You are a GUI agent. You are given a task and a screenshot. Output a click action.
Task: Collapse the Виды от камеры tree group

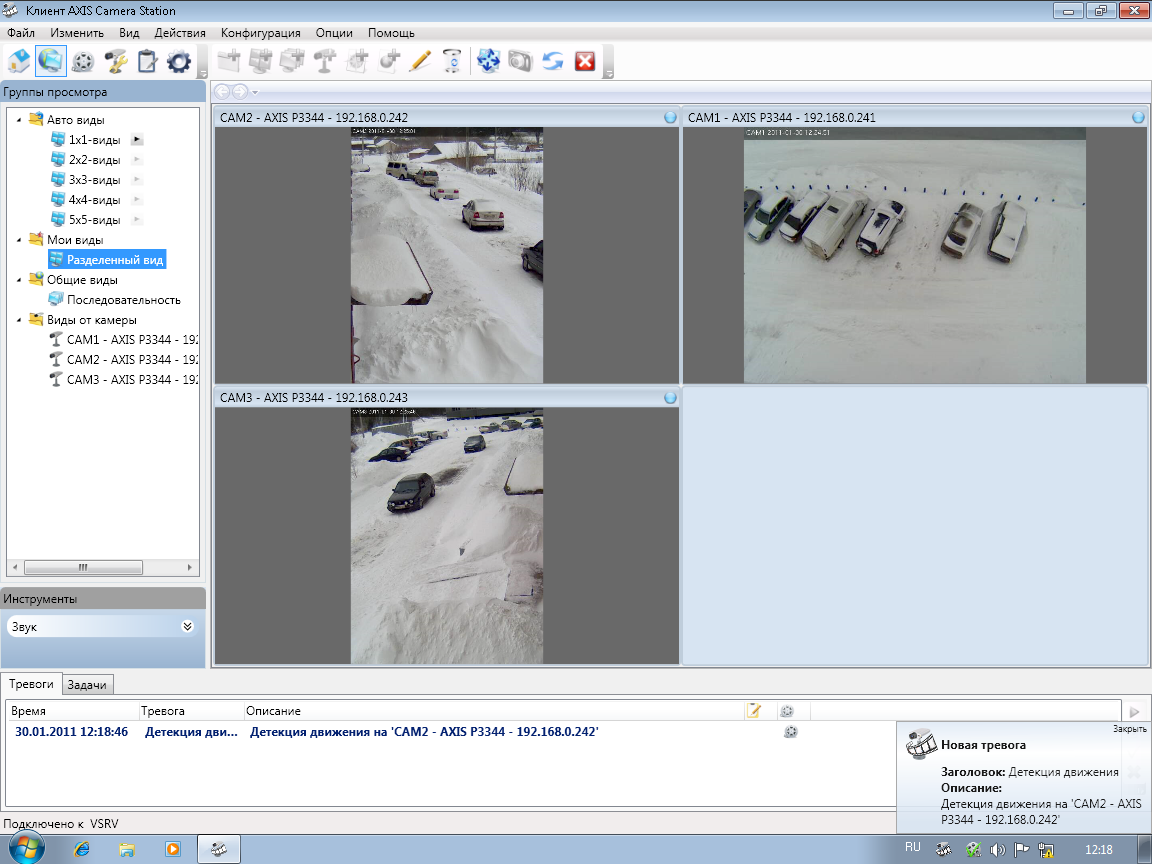point(20,320)
